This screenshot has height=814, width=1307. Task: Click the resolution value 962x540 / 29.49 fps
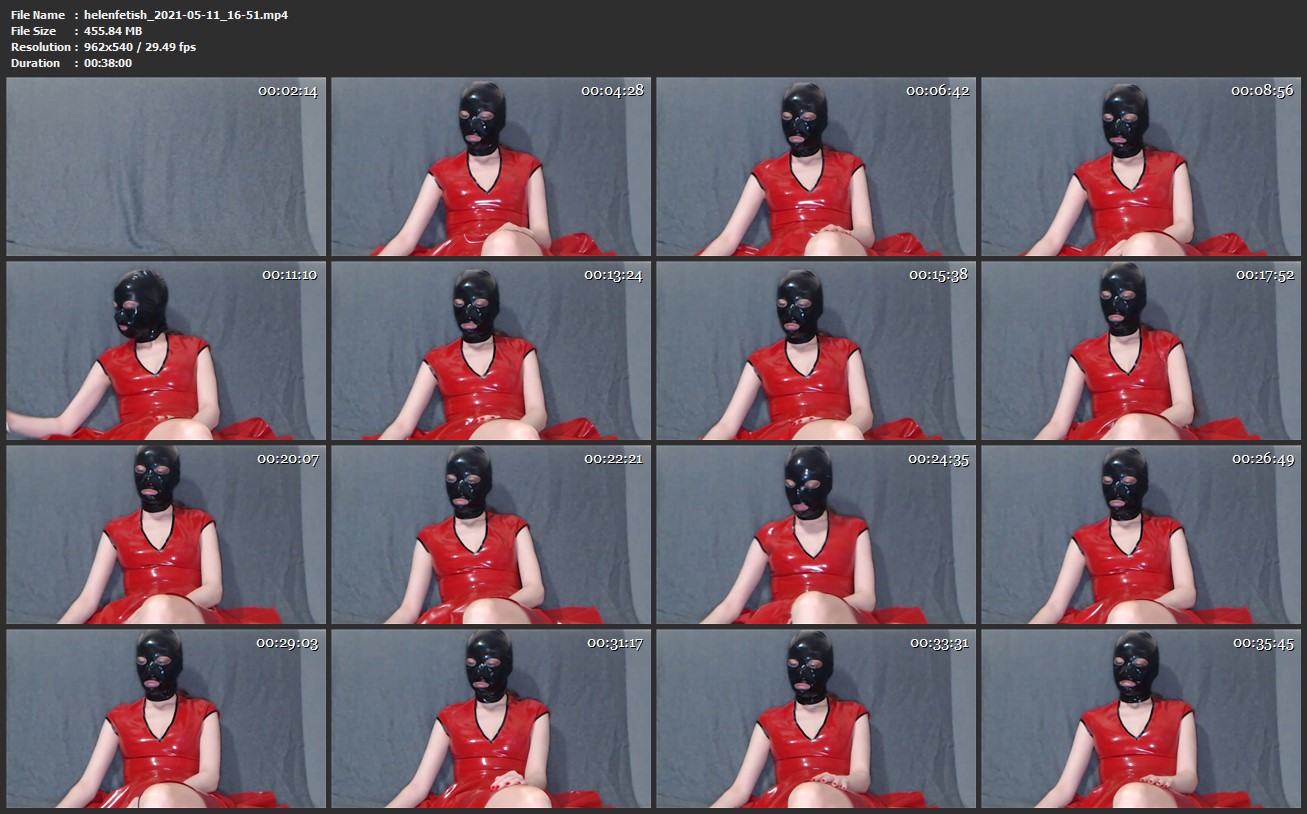(x=140, y=47)
